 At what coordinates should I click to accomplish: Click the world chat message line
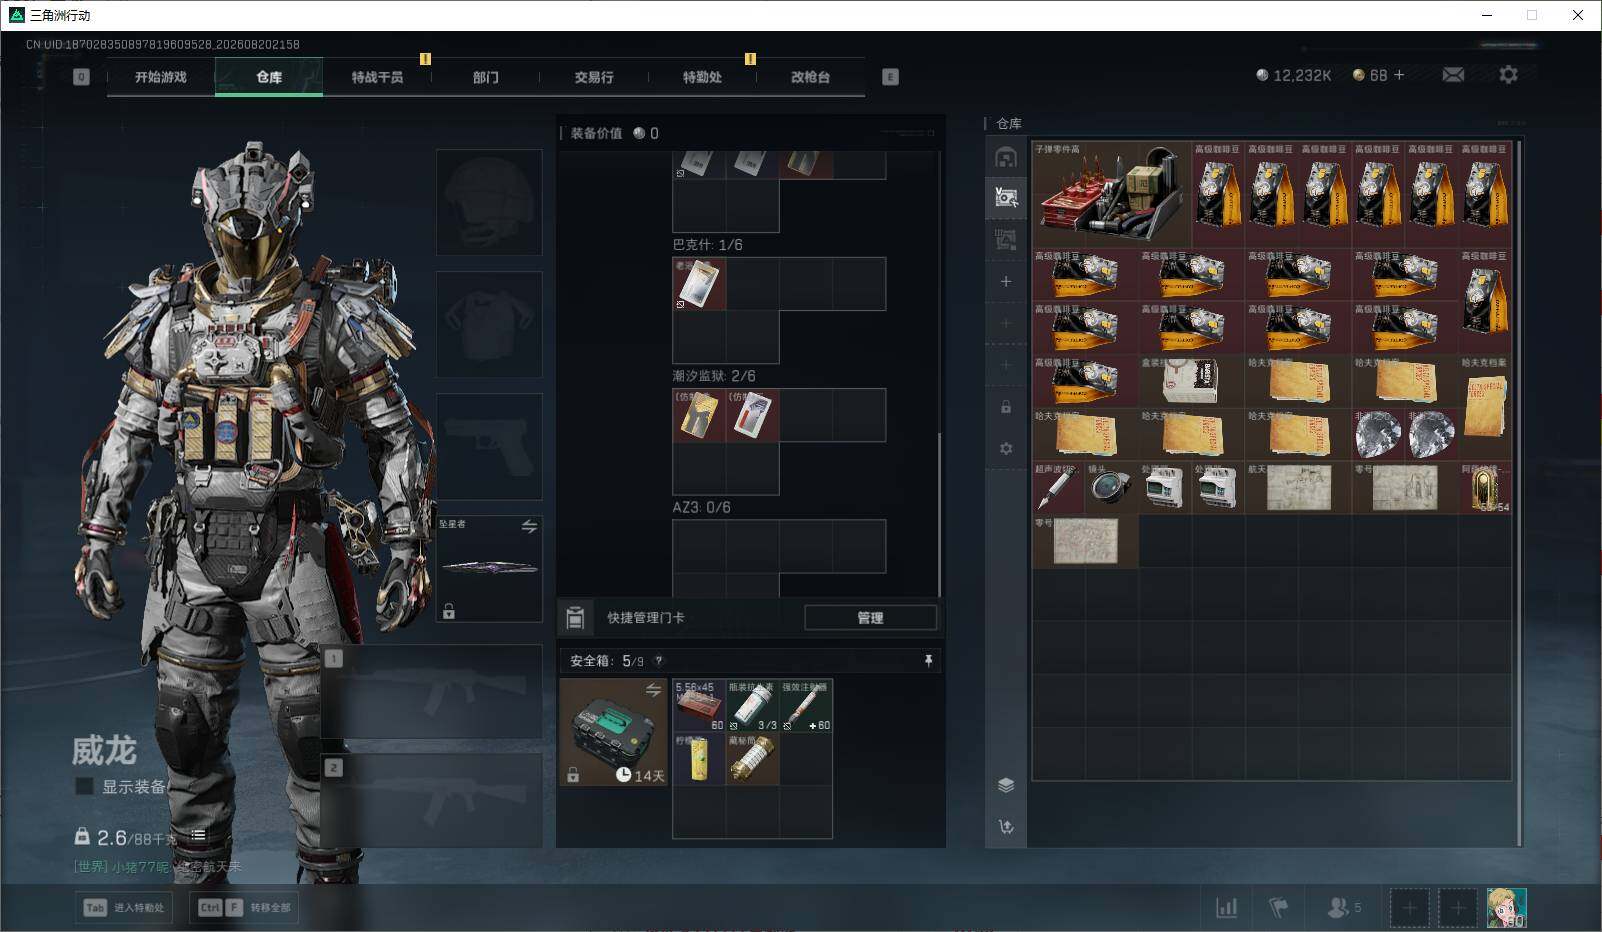158,867
